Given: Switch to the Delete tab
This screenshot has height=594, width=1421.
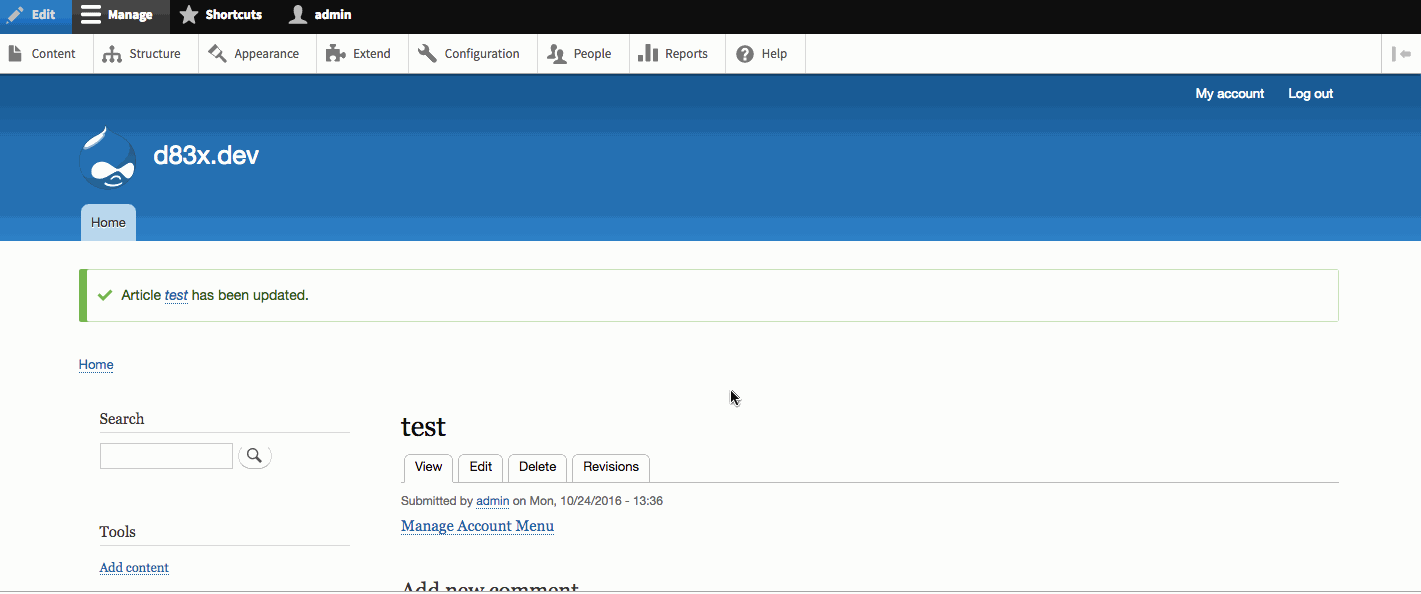Looking at the screenshot, I should [538, 467].
